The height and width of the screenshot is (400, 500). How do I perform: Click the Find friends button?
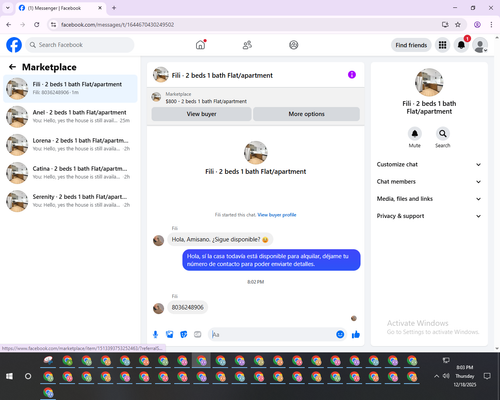click(411, 45)
